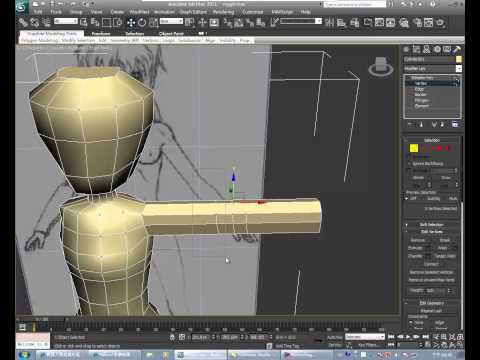Screen dimensions: 480x360
Task: Click the Configure Modifier Sets icon
Action: tap(455, 124)
